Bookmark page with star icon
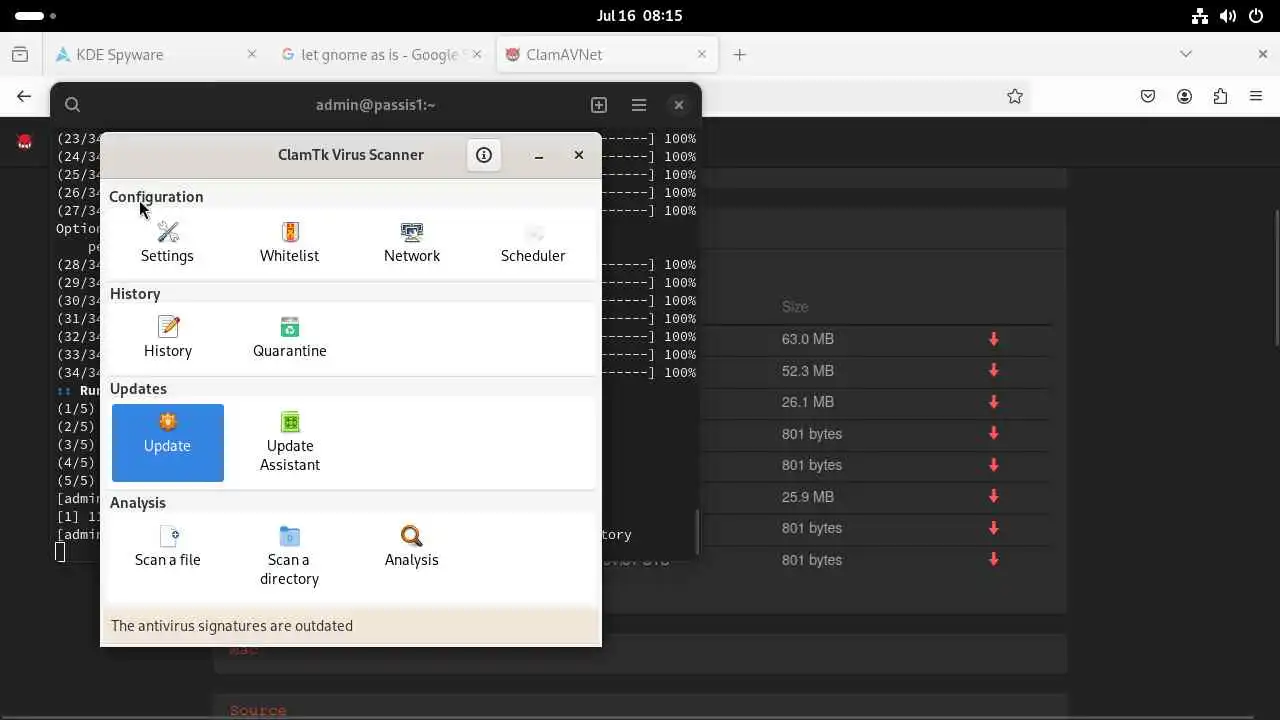This screenshot has width=1280, height=720. [x=1015, y=96]
